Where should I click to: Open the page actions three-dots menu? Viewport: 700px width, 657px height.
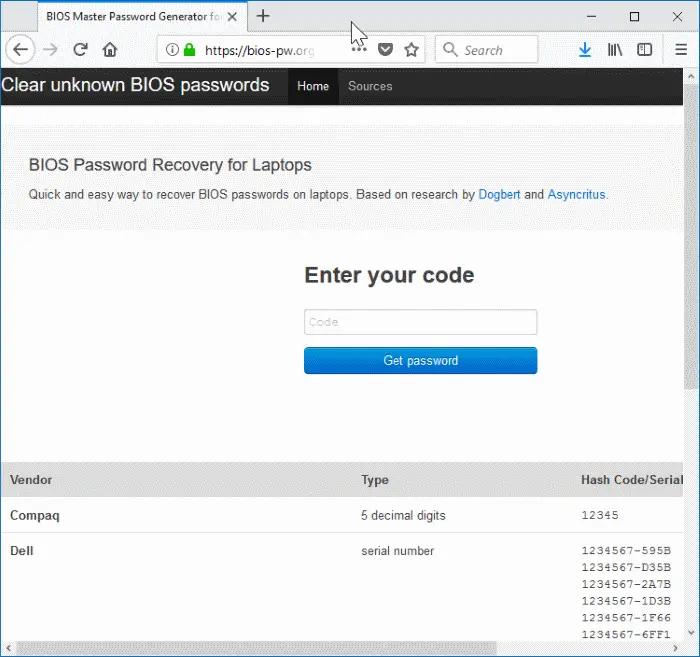(x=359, y=50)
